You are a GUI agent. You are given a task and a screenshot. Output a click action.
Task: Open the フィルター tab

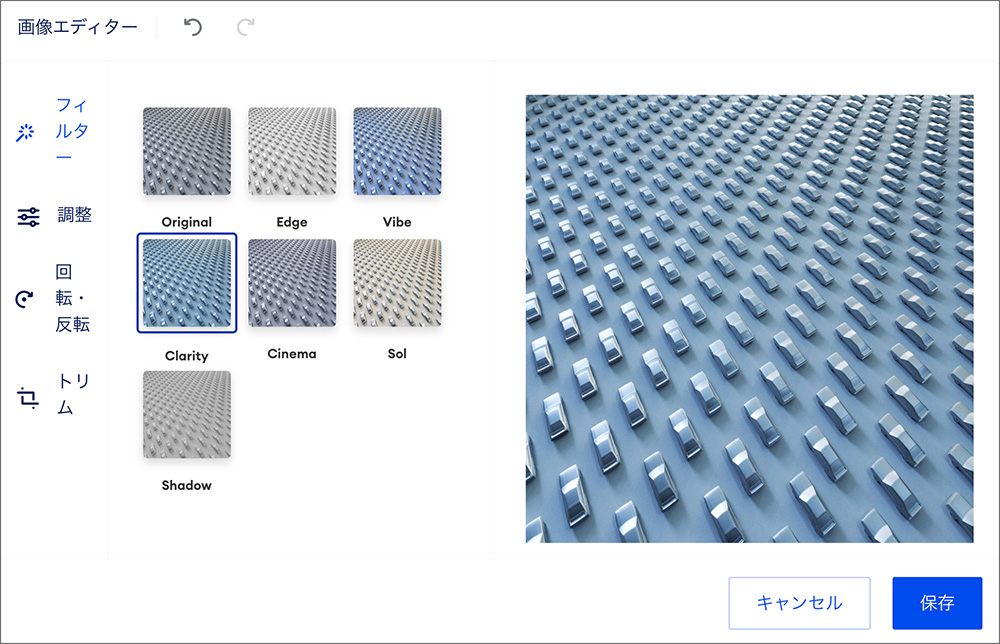pos(54,131)
